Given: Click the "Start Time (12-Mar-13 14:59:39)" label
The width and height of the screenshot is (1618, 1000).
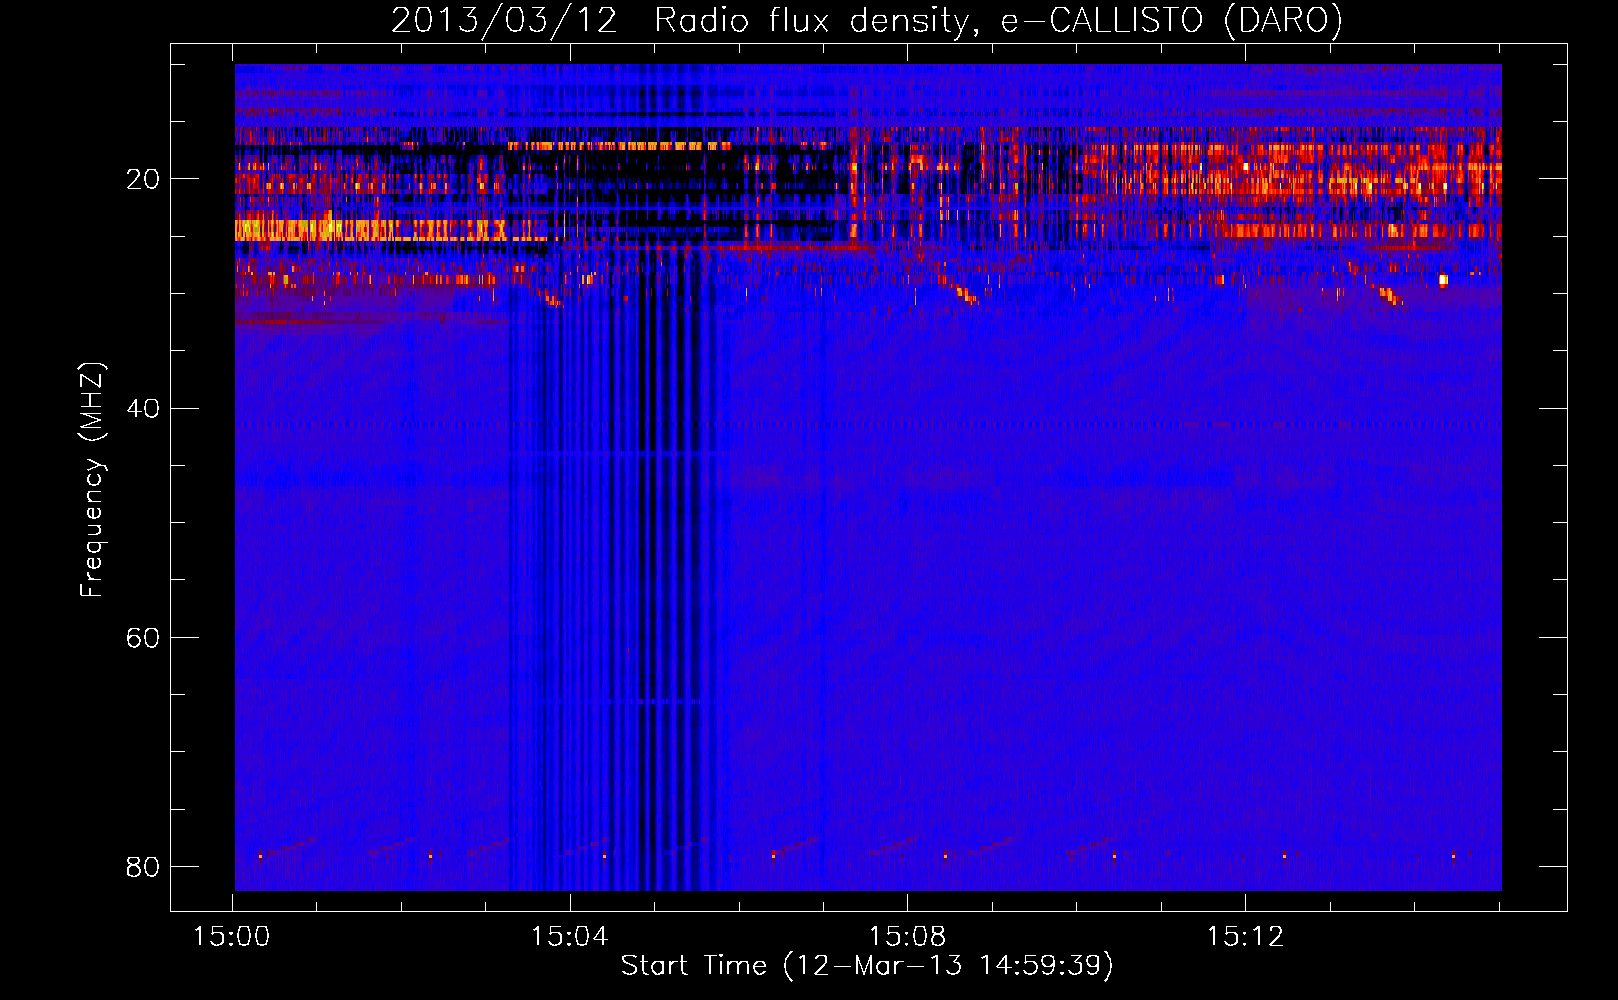Looking at the screenshot, I should 867,966.
